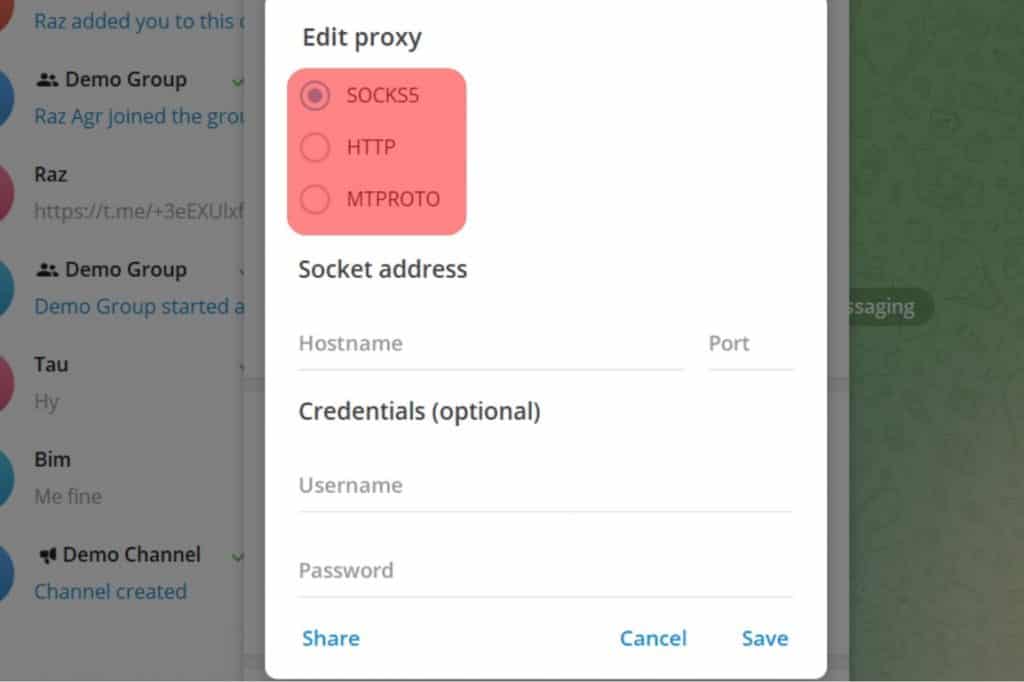
Task: Click the Tau chat avatar
Action: pos(5,380)
